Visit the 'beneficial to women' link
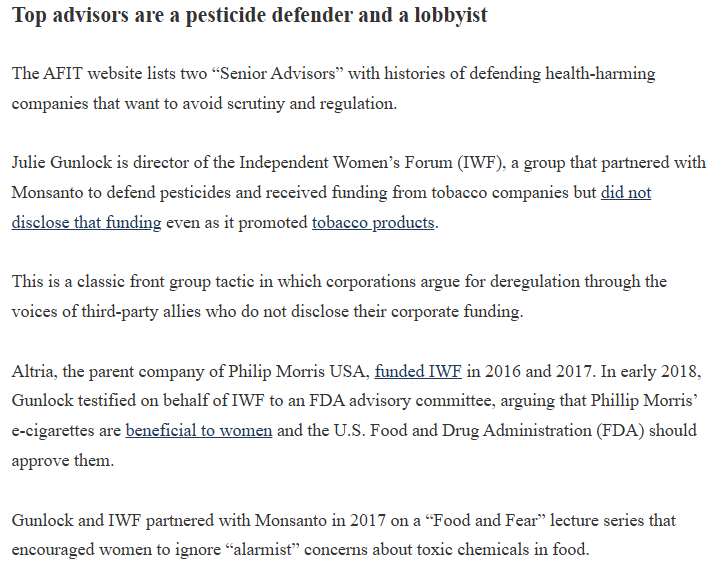This screenshot has width=715, height=565. coord(198,432)
